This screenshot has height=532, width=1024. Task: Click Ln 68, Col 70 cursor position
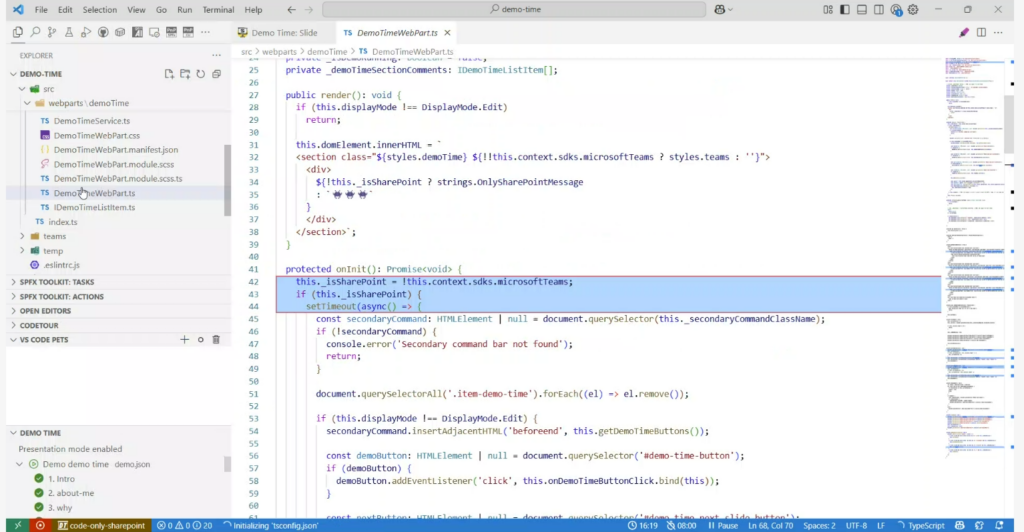point(771,525)
